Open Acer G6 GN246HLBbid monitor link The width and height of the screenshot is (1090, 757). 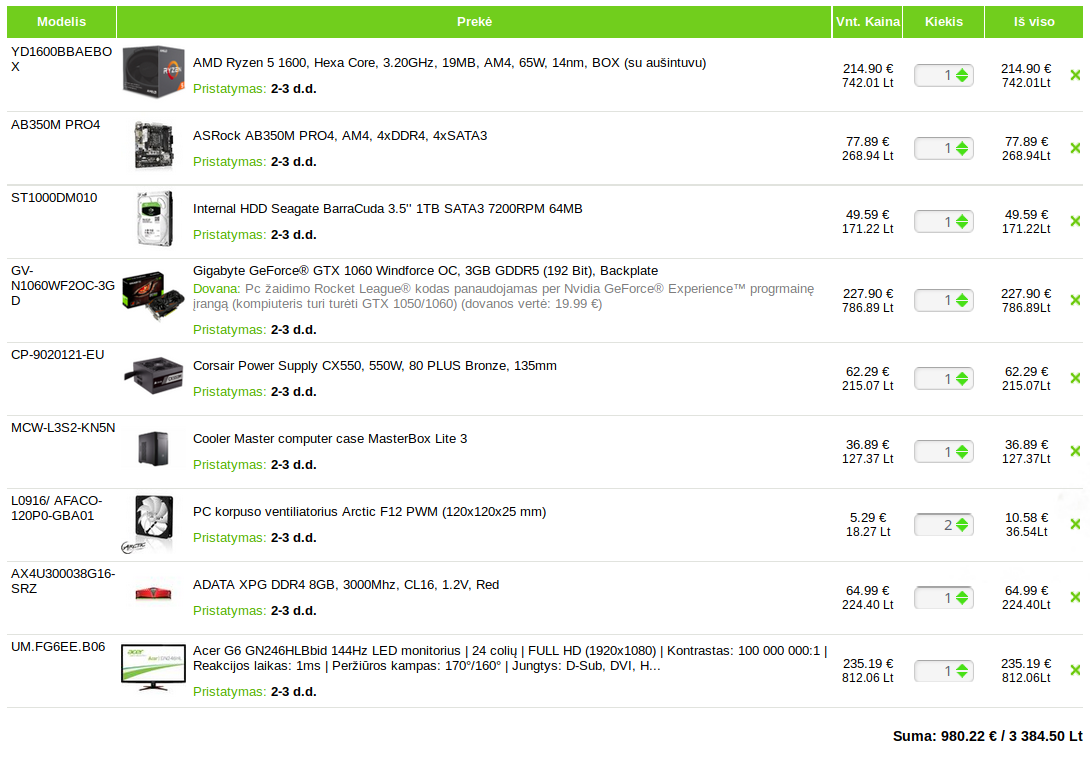[510, 658]
